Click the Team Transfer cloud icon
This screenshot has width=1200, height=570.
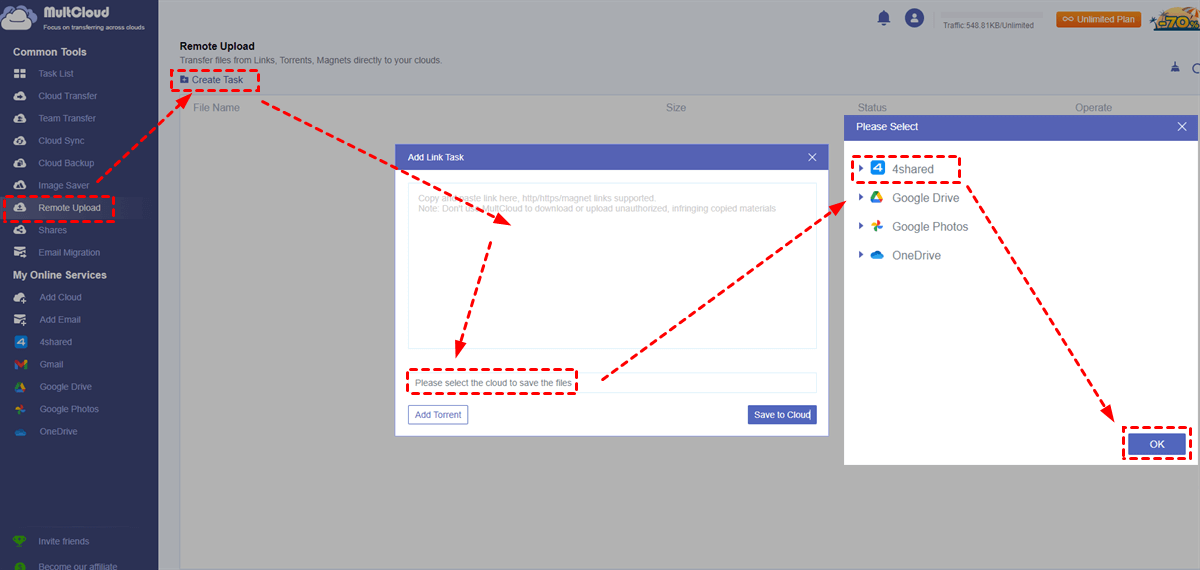pos(19,118)
